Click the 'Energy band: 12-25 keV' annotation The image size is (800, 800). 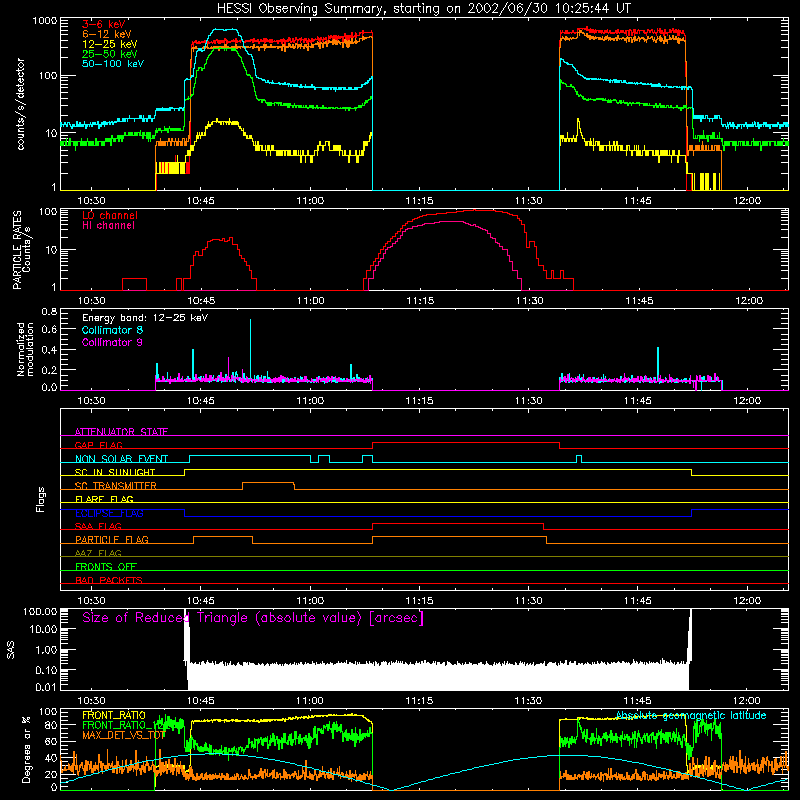point(145,318)
